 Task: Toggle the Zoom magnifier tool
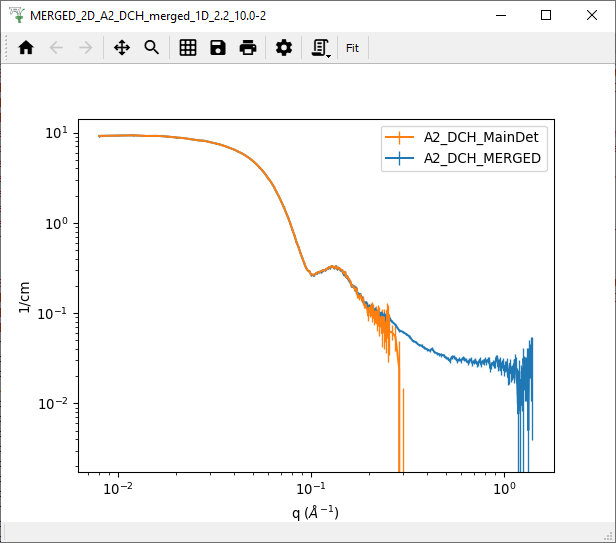click(152, 48)
